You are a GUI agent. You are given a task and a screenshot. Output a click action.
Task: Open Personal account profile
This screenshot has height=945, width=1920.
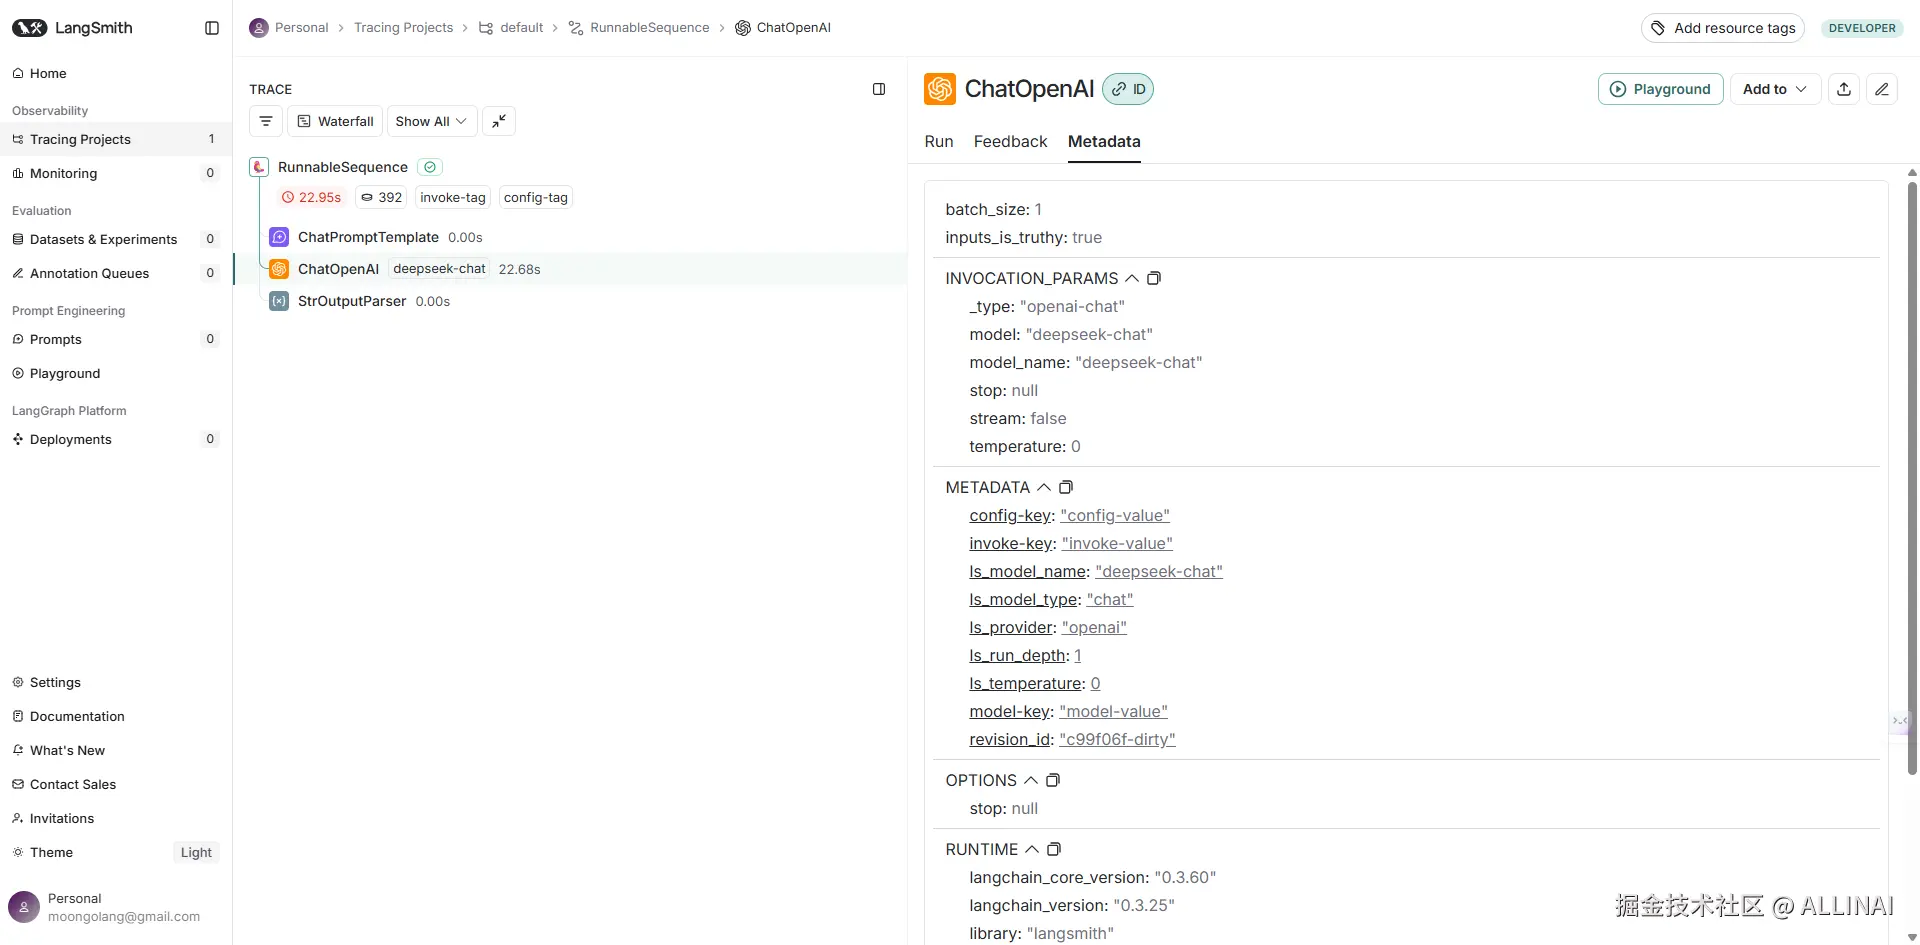pos(116,907)
